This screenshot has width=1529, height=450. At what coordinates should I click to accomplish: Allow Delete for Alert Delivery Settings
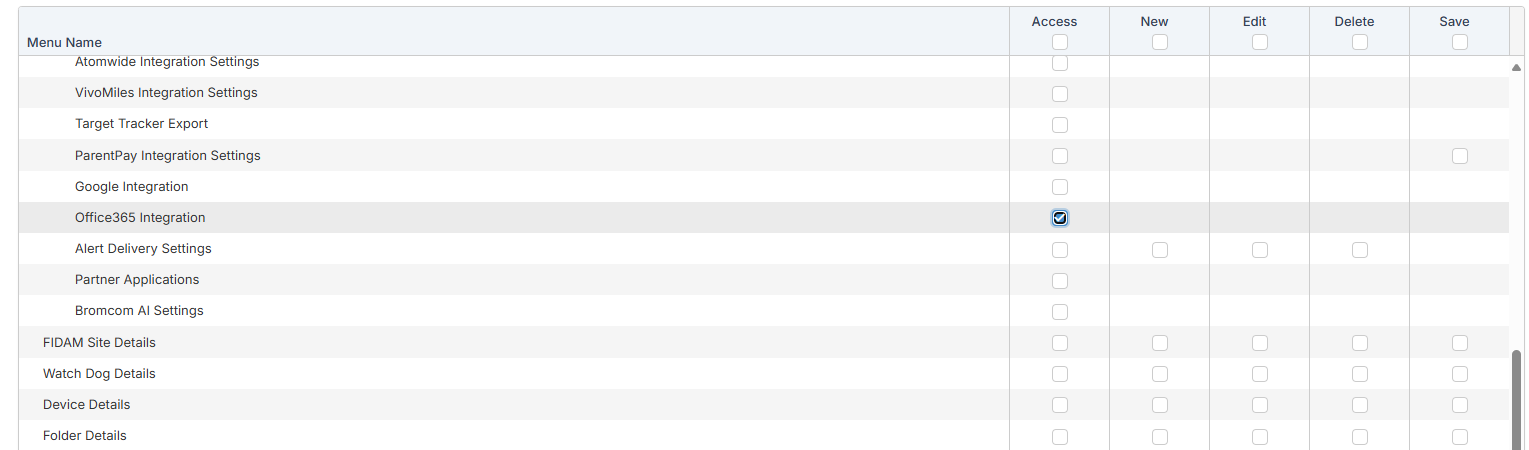(1360, 250)
